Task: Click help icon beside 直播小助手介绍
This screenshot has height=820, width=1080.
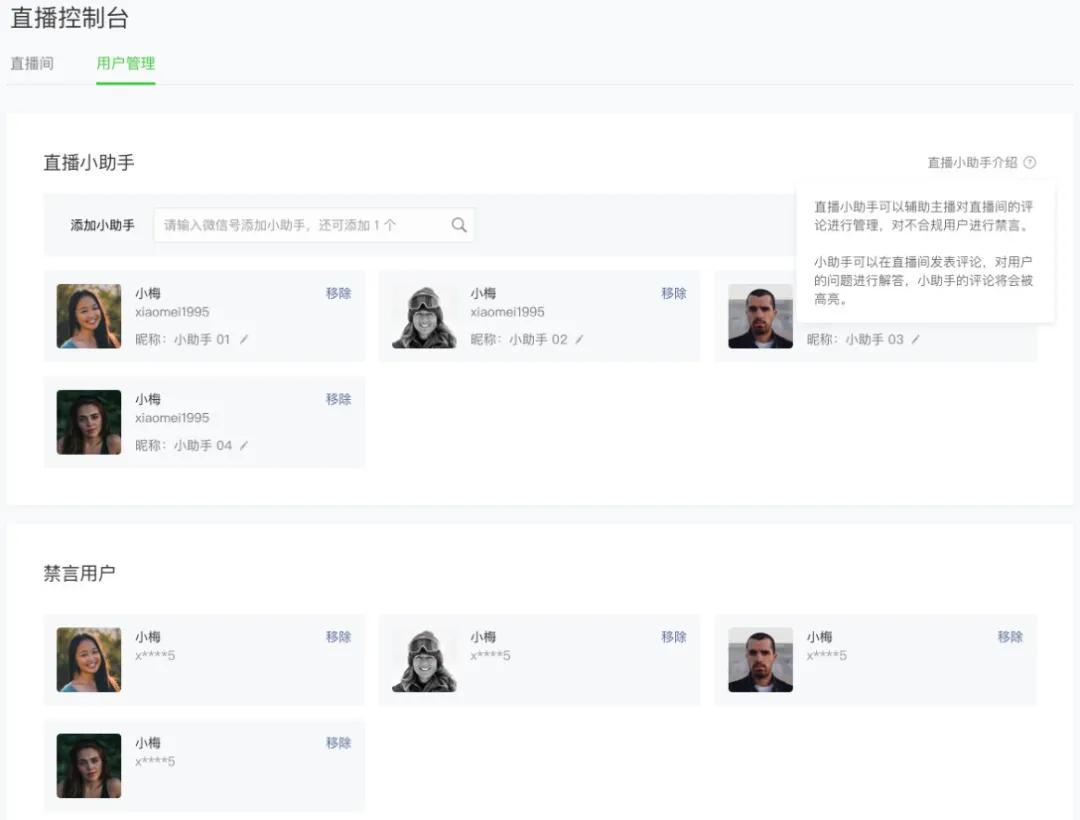Action: point(1030,162)
